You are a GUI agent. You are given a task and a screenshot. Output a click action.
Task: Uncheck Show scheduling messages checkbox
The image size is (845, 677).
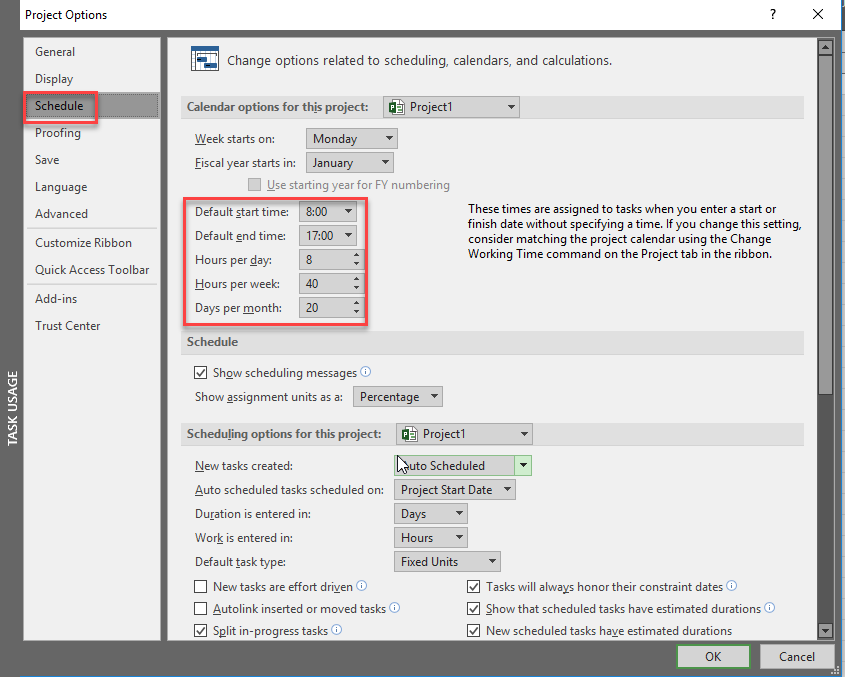point(201,373)
